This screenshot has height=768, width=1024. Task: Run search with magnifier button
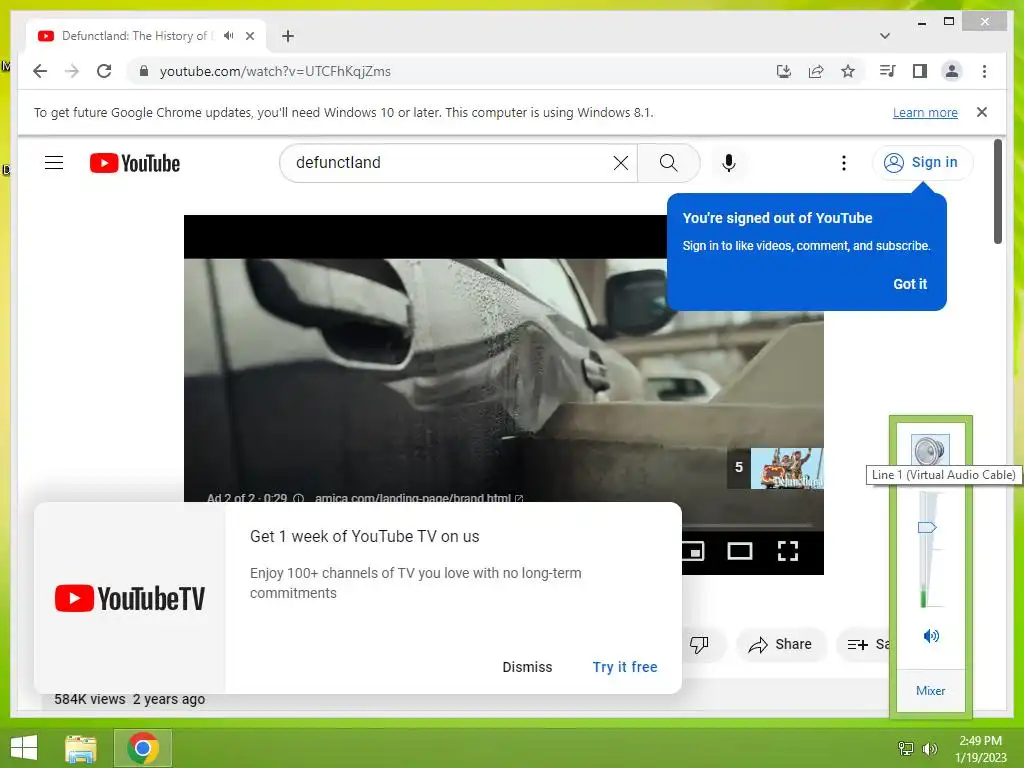coord(669,163)
